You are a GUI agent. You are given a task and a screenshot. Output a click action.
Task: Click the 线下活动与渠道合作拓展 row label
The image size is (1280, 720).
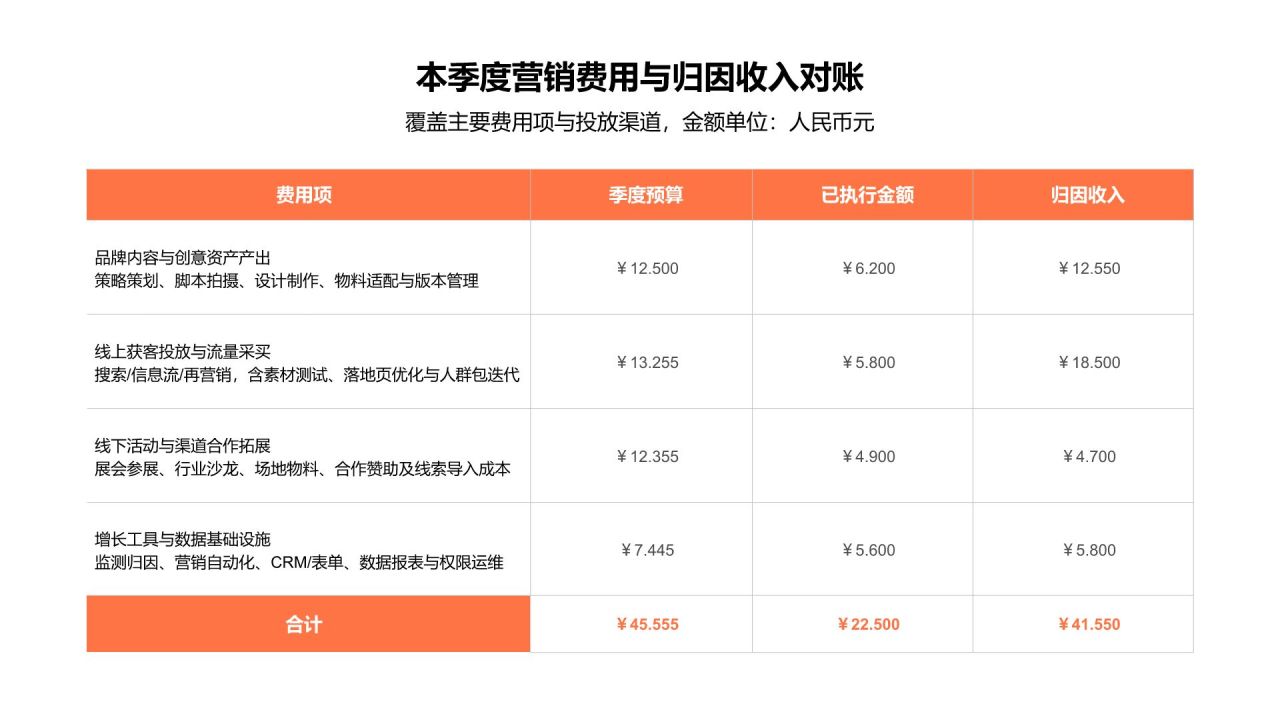183,446
